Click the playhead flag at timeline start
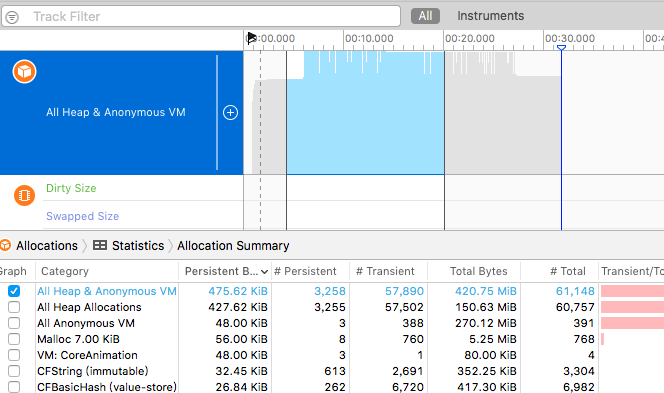664x393 pixels. pyautogui.click(x=251, y=38)
